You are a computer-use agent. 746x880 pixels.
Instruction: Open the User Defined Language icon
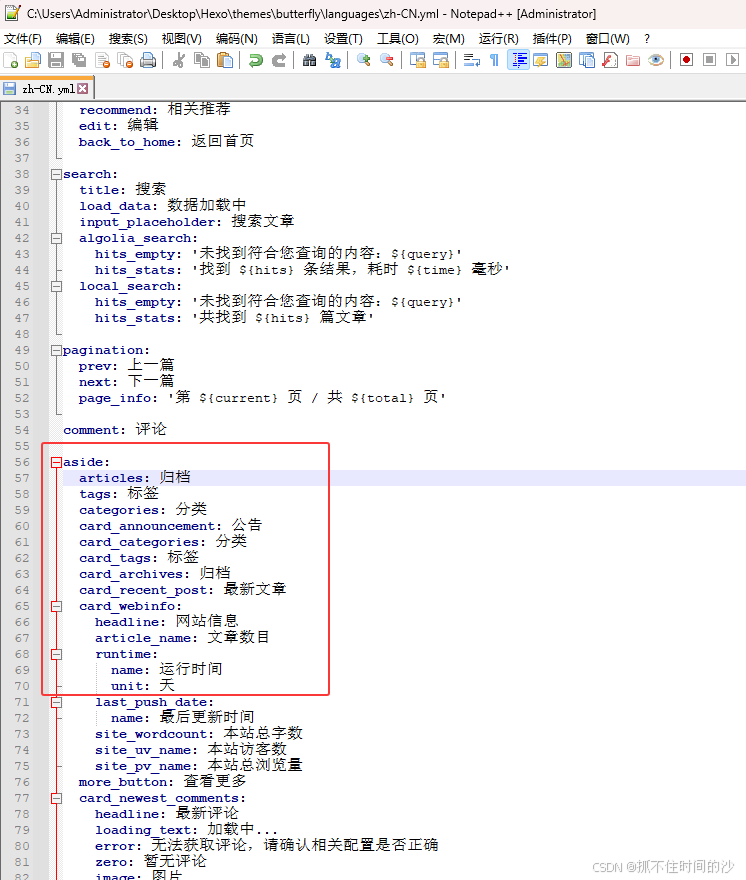pyautogui.click(x=541, y=60)
